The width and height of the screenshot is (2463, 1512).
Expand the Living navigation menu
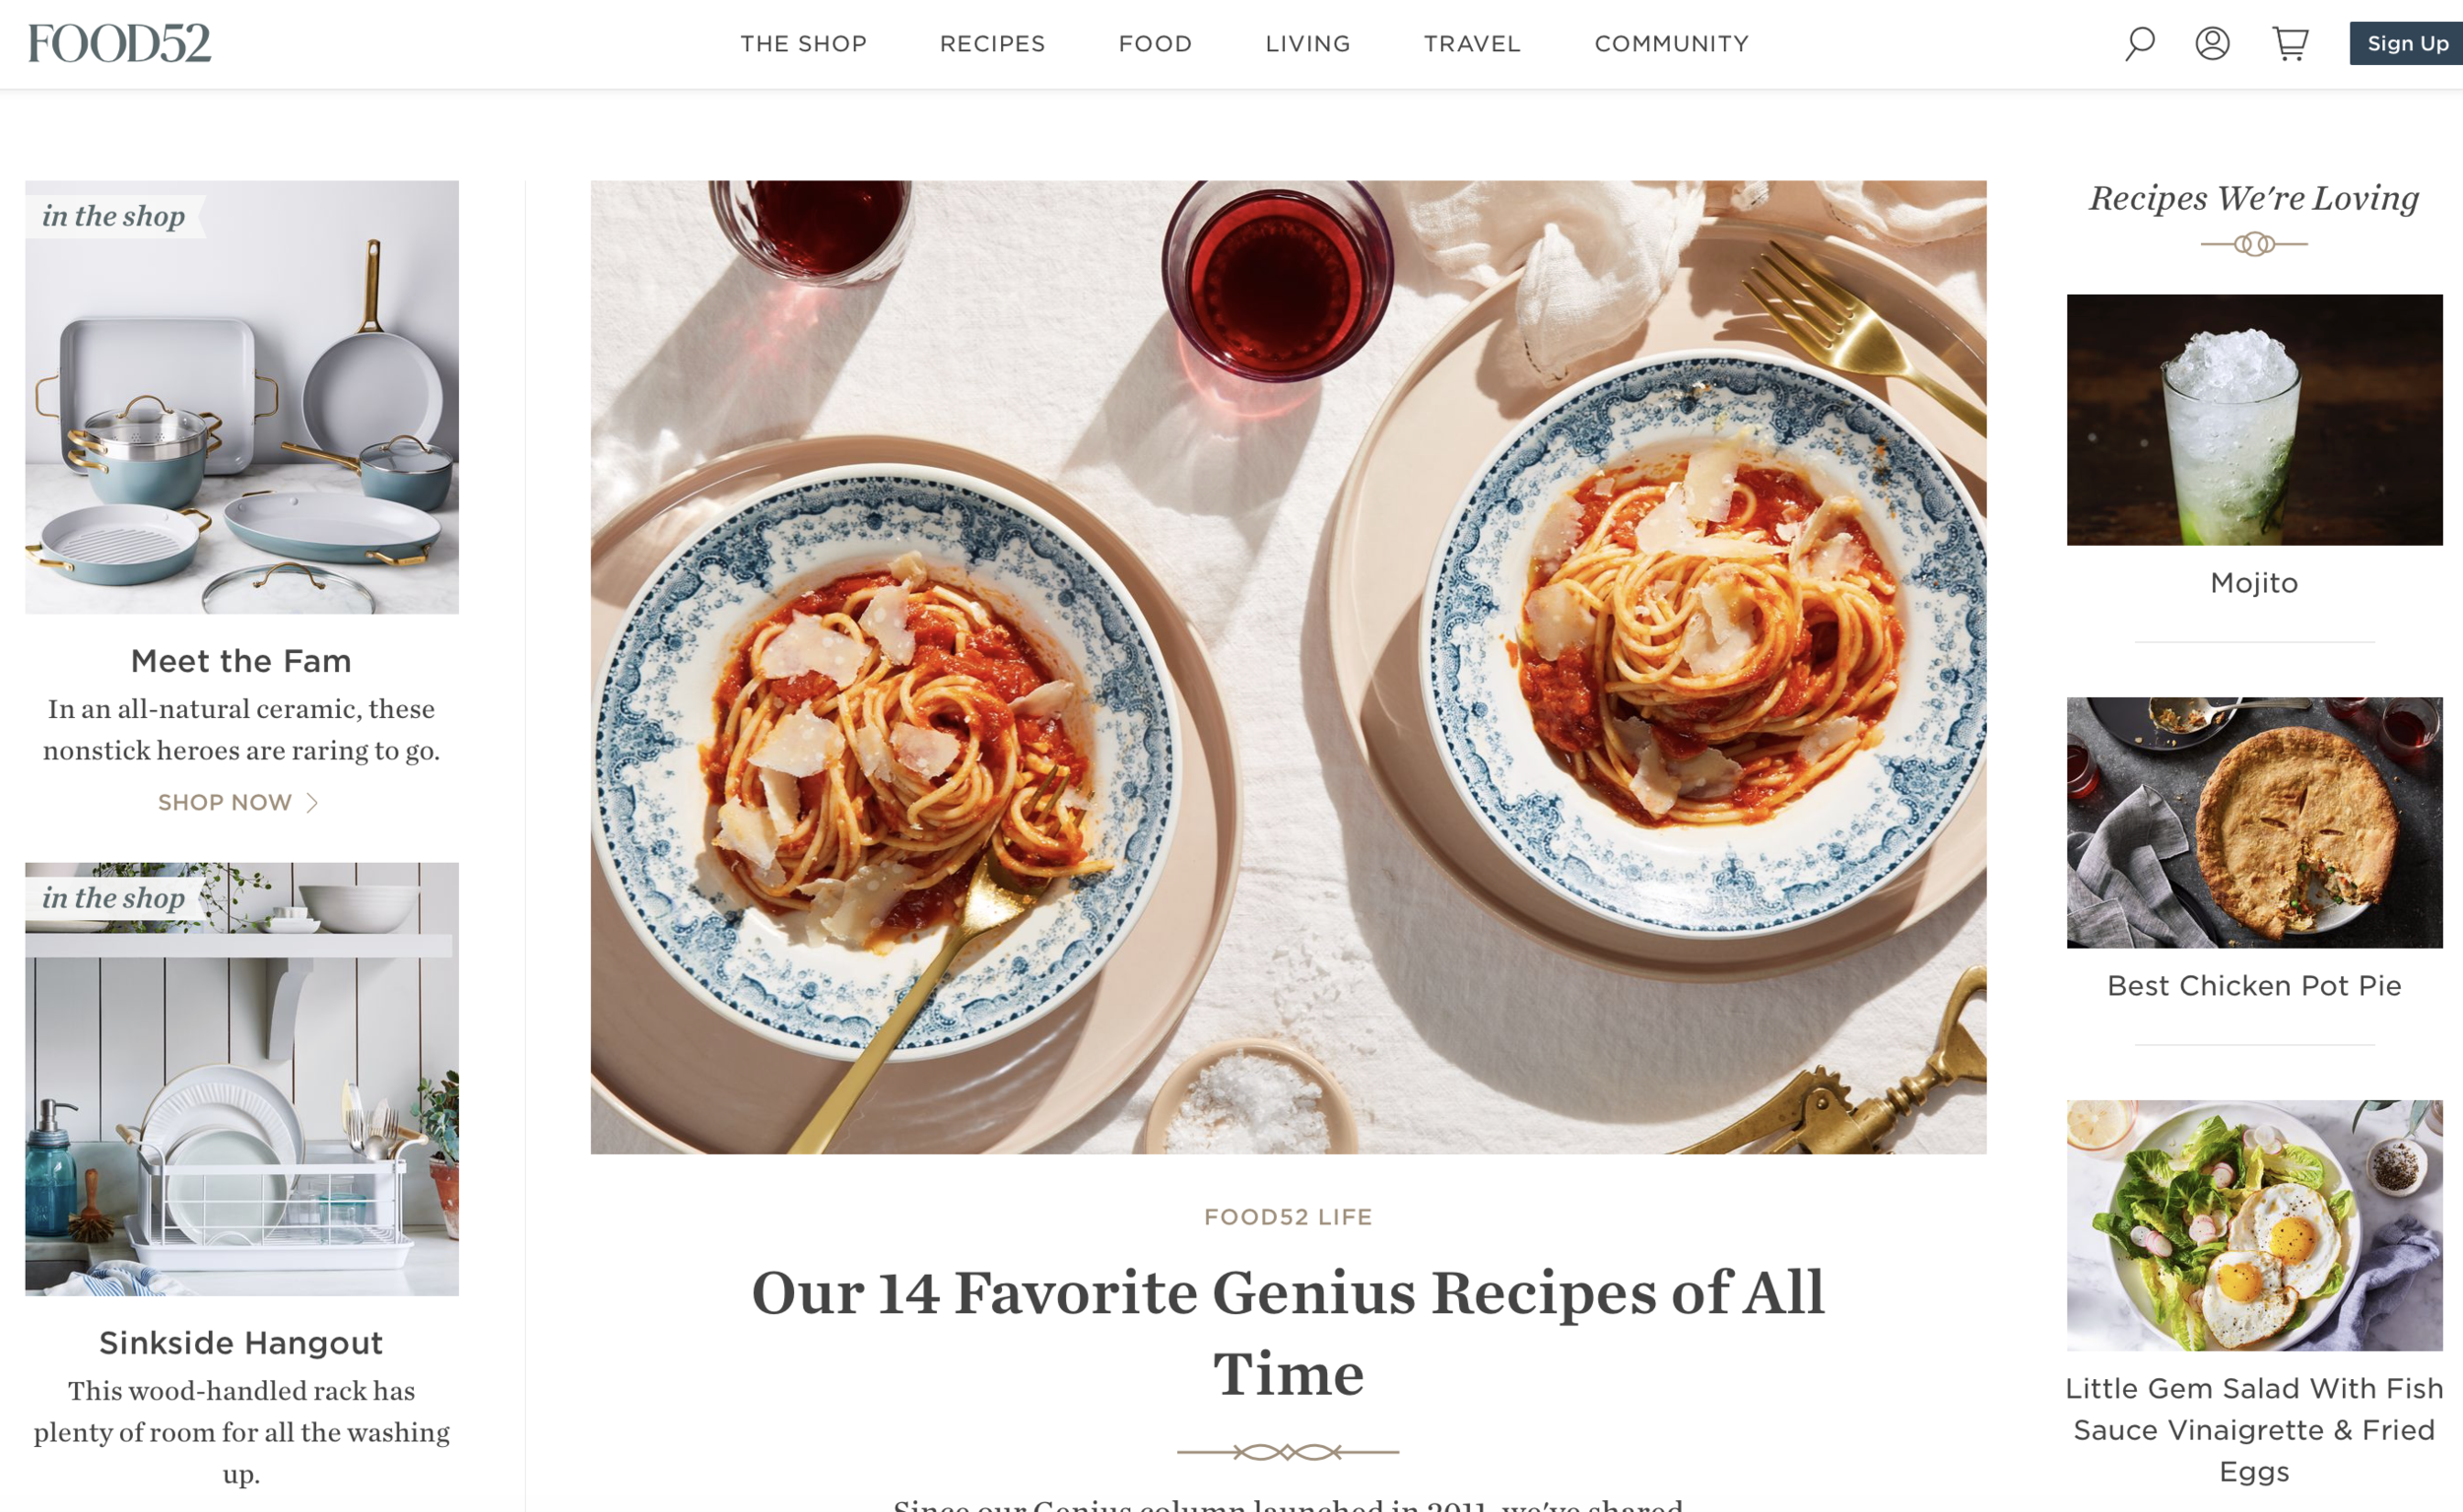pyautogui.click(x=1307, y=44)
